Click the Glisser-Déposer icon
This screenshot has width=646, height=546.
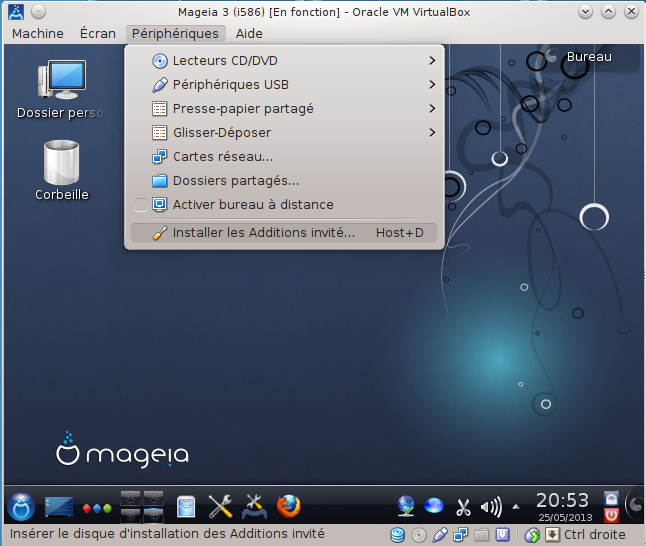point(160,133)
